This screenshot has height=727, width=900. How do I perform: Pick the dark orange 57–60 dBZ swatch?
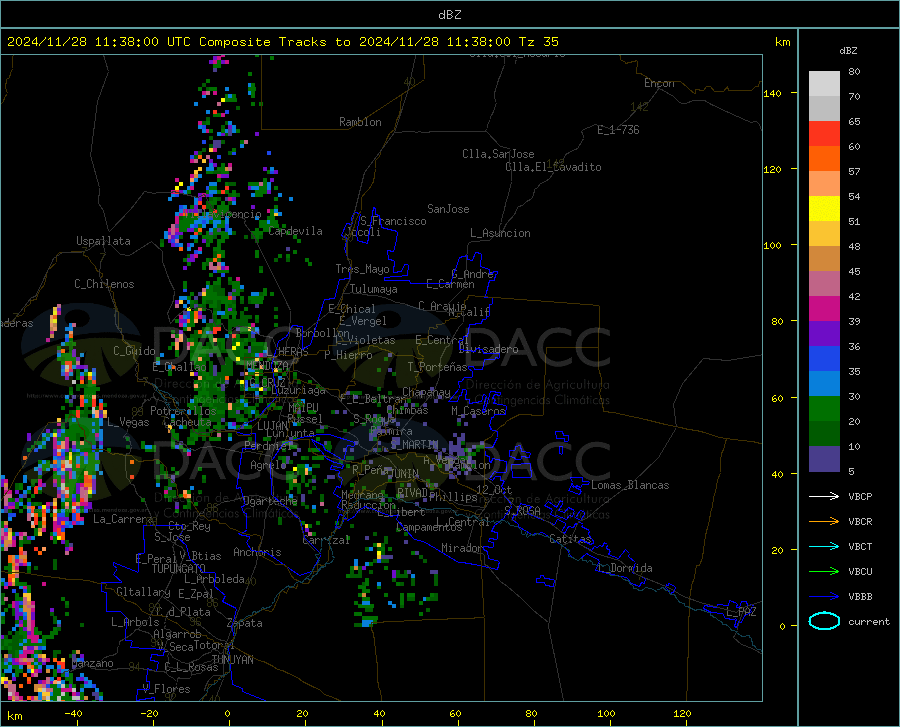tap(824, 159)
